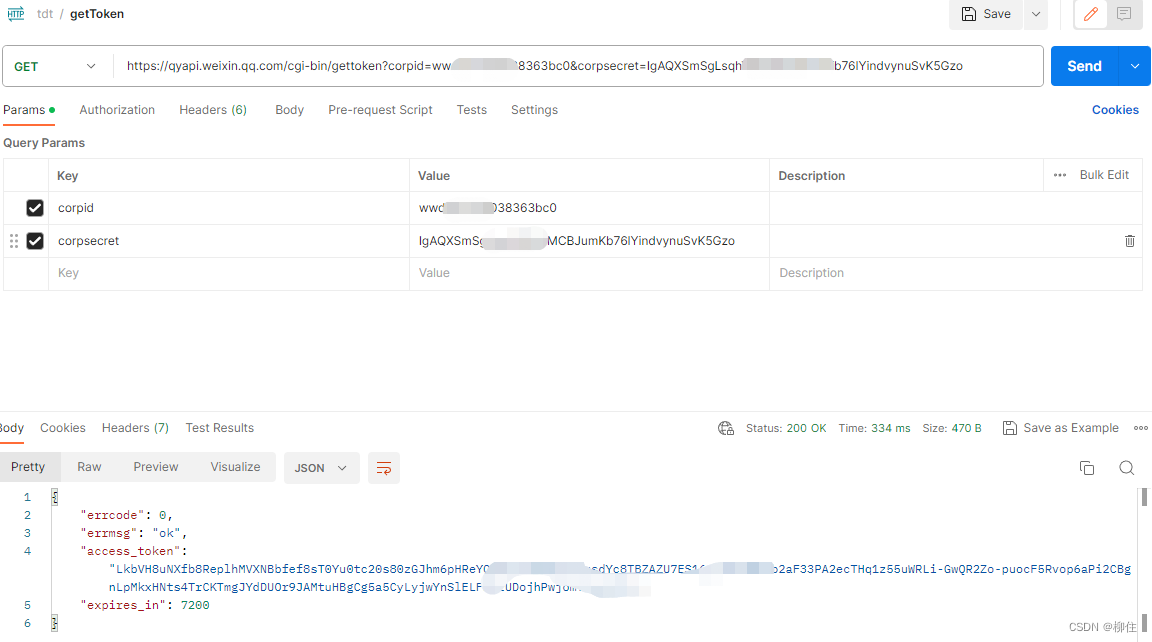Click the tdt collection breadcrumb
The width and height of the screenshot is (1152, 642).
coord(45,14)
